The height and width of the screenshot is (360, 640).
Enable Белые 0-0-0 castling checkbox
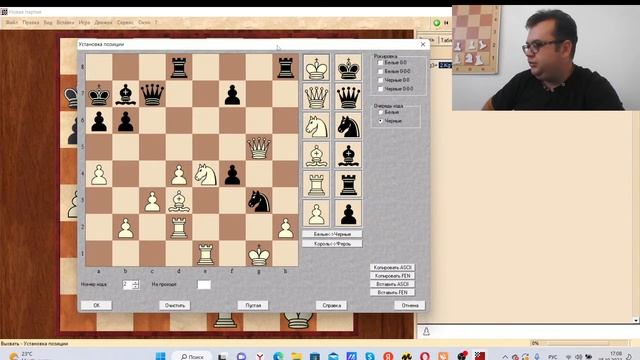tap(380, 71)
